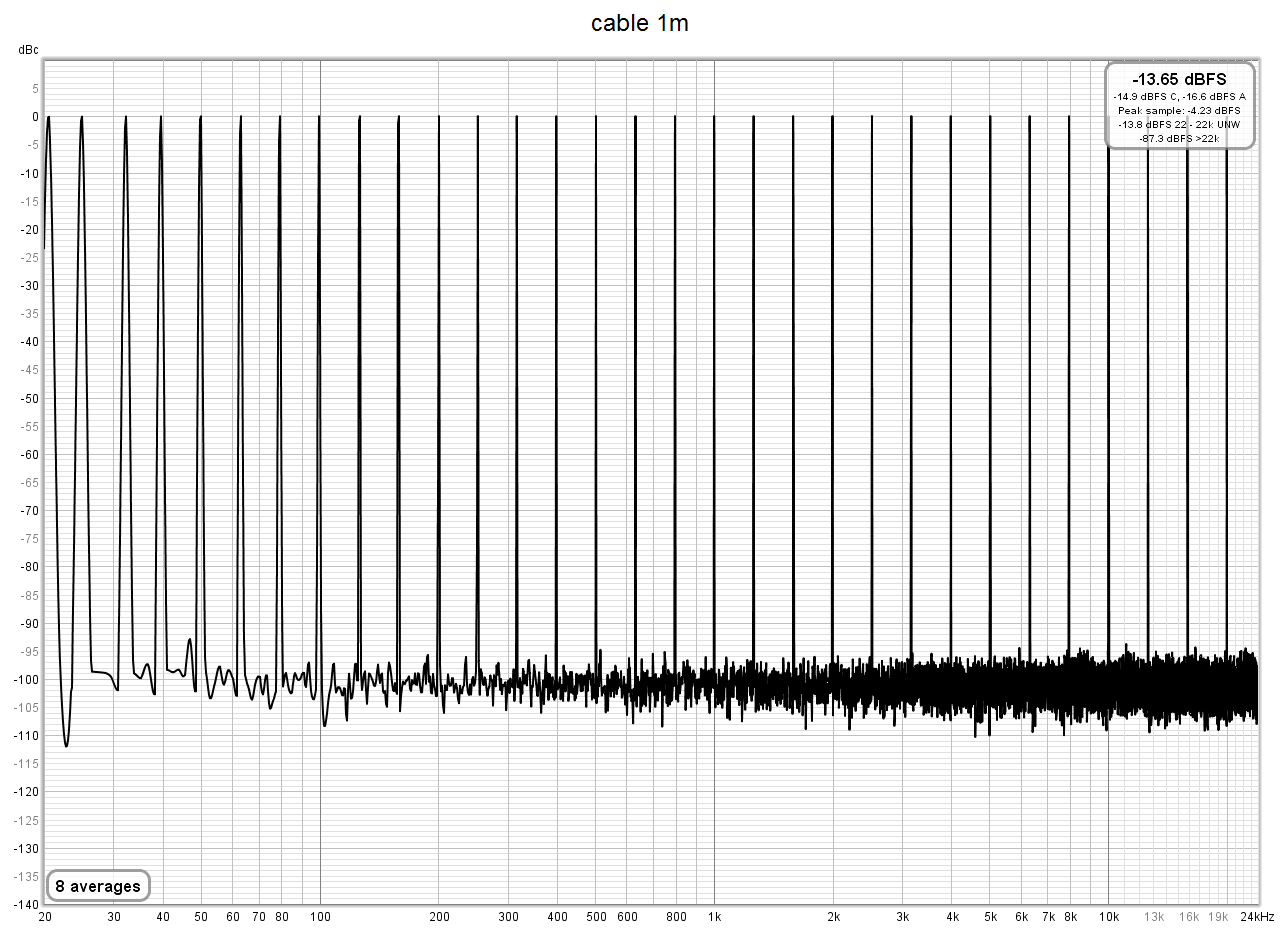Click the "-75" level axis label

tap(28, 538)
